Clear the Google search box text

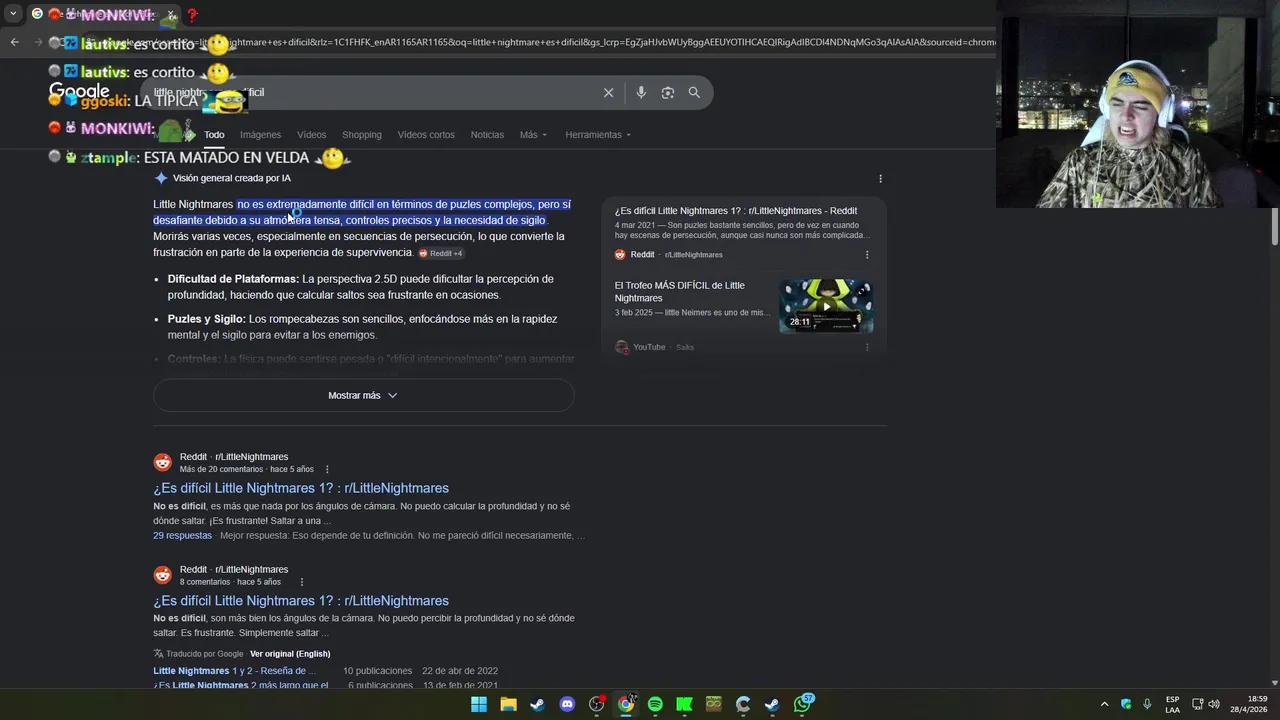[608, 92]
